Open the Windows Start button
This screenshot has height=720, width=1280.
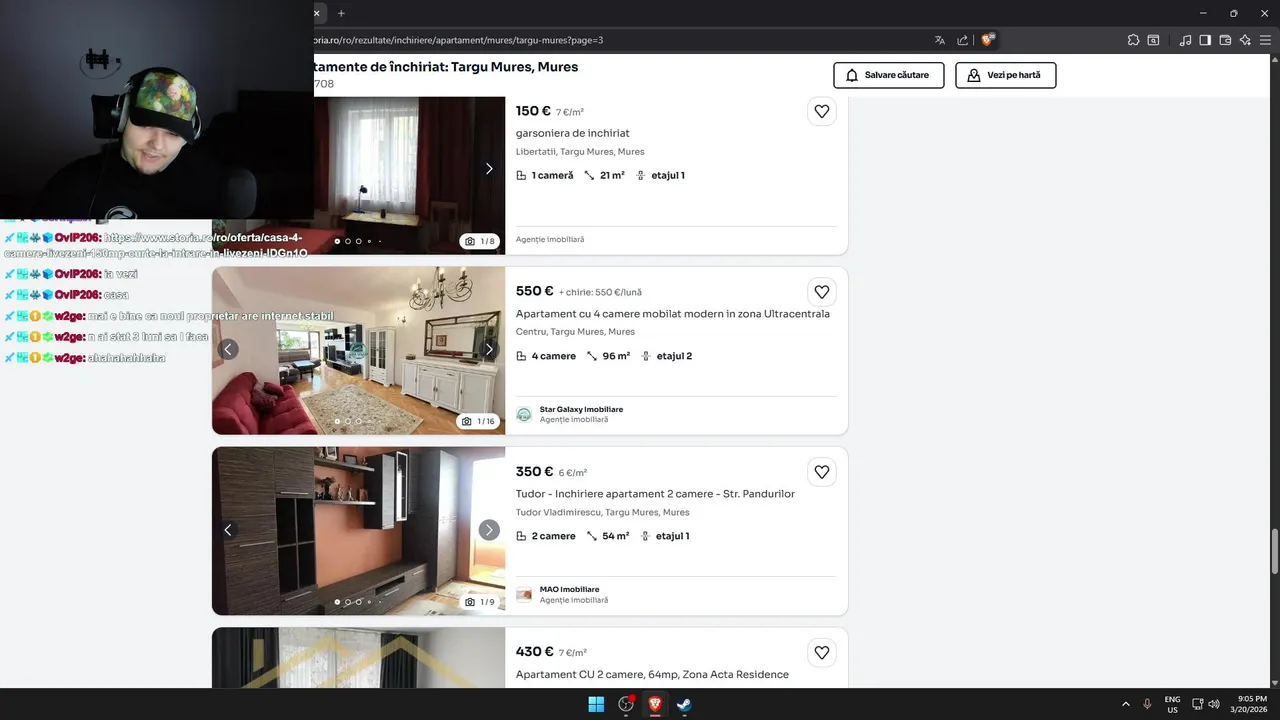(x=596, y=704)
